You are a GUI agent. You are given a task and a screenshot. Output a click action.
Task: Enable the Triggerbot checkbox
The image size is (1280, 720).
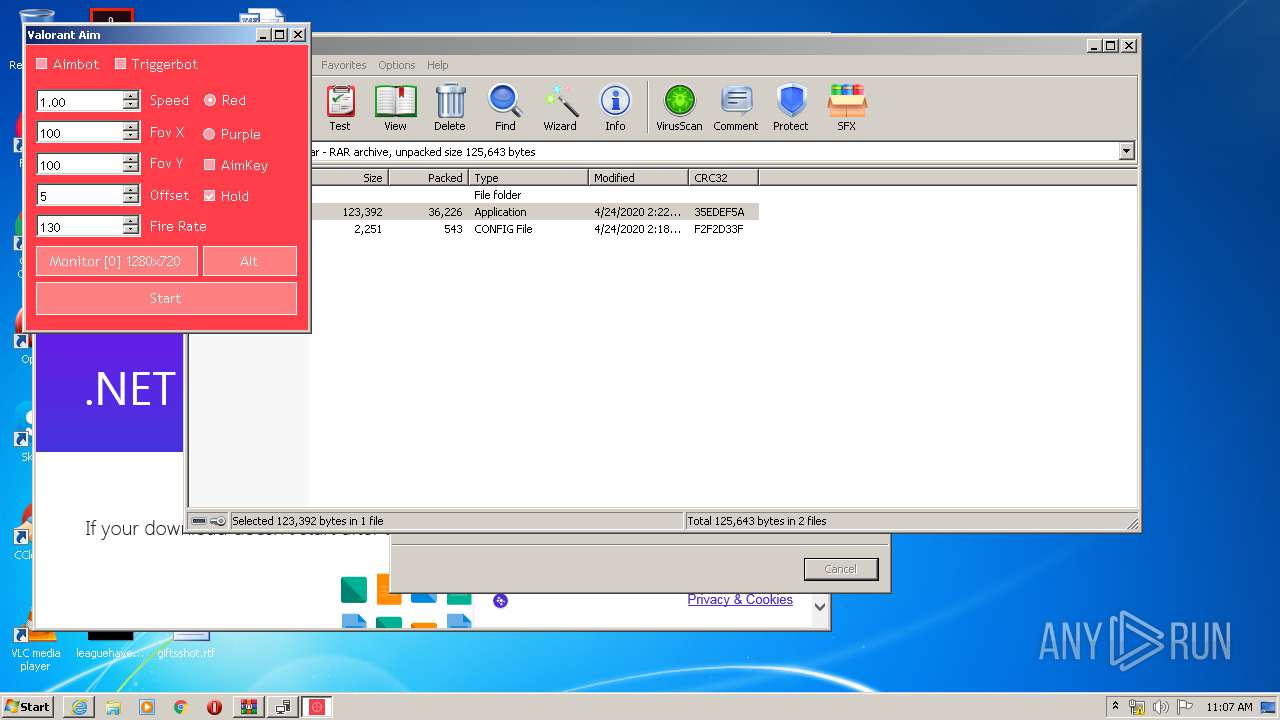coord(121,64)
